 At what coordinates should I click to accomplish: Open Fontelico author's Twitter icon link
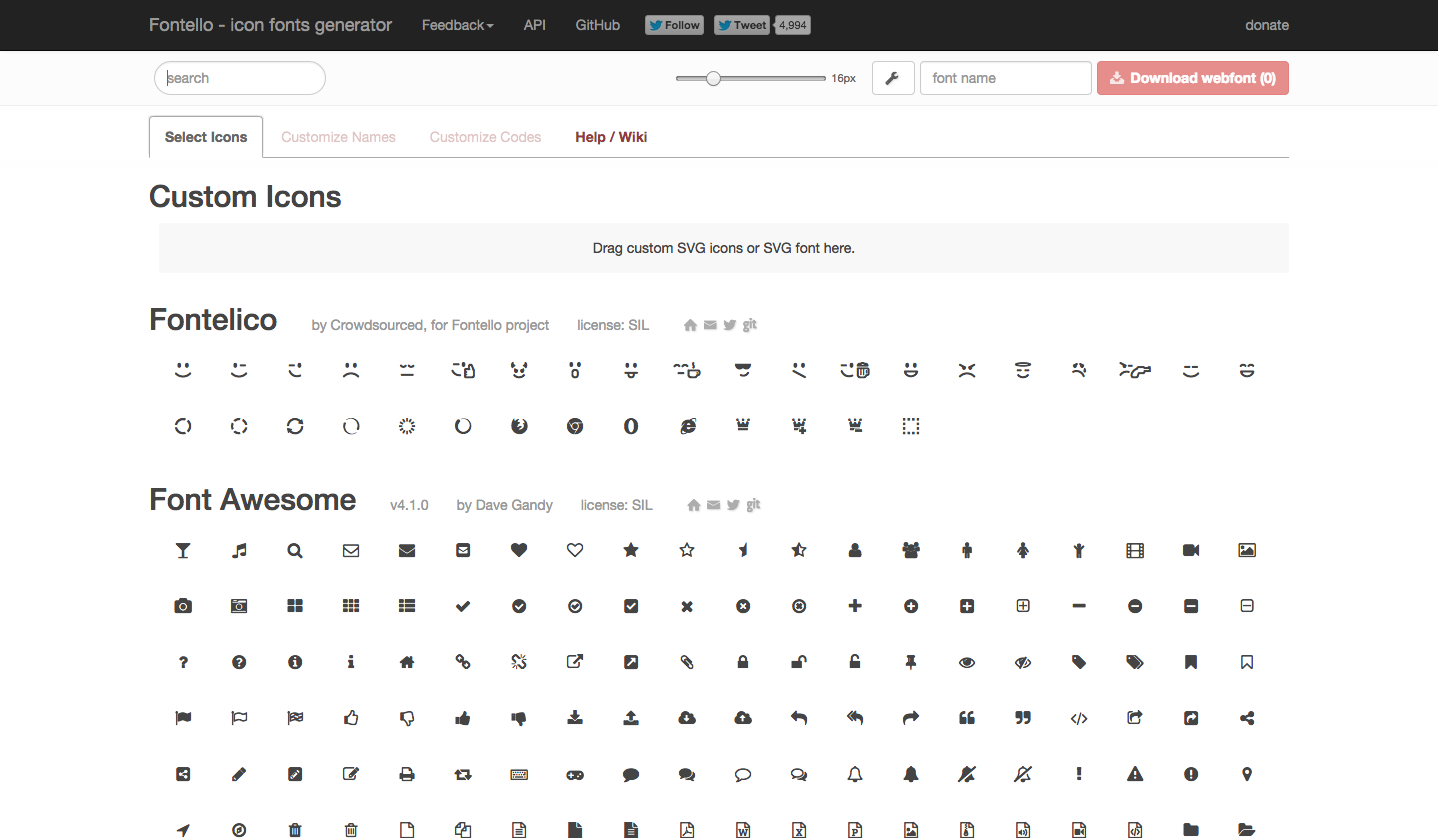tap(730, 325)
